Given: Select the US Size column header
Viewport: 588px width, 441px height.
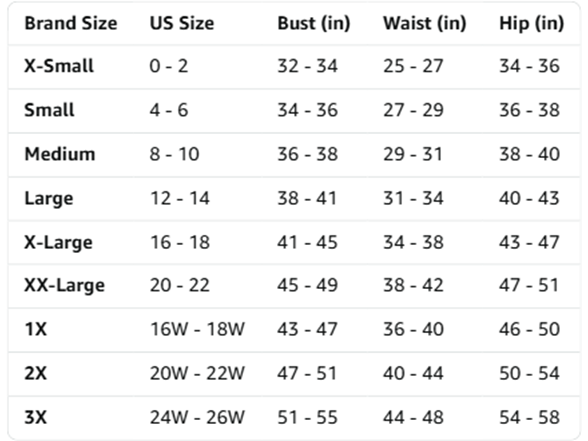Looking at the screenshot, I should (182, 23).
